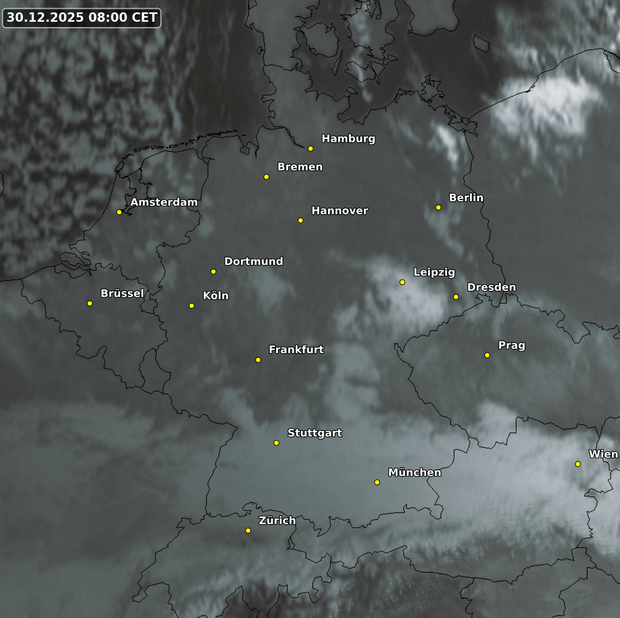Select the yellow dot for Dortmund

[x=213, y=271]
